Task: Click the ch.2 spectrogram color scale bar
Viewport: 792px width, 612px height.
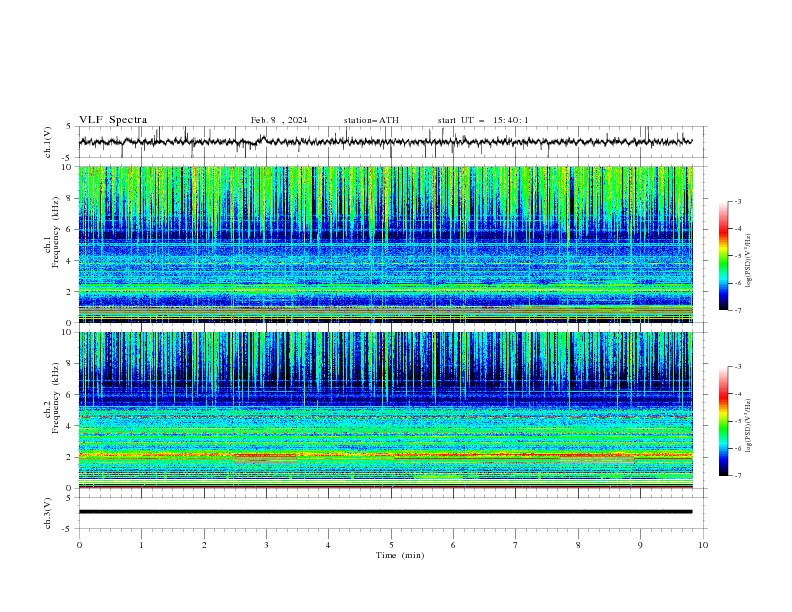Action: (723, 421)
